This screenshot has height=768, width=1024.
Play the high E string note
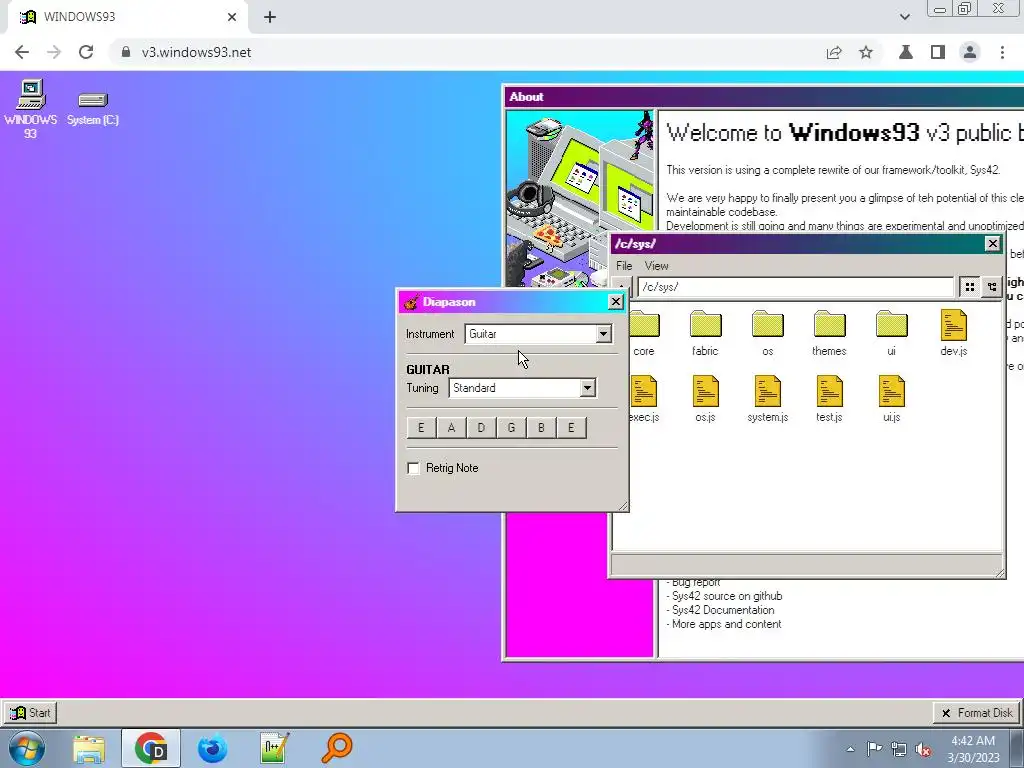click(x=571, y=428)
